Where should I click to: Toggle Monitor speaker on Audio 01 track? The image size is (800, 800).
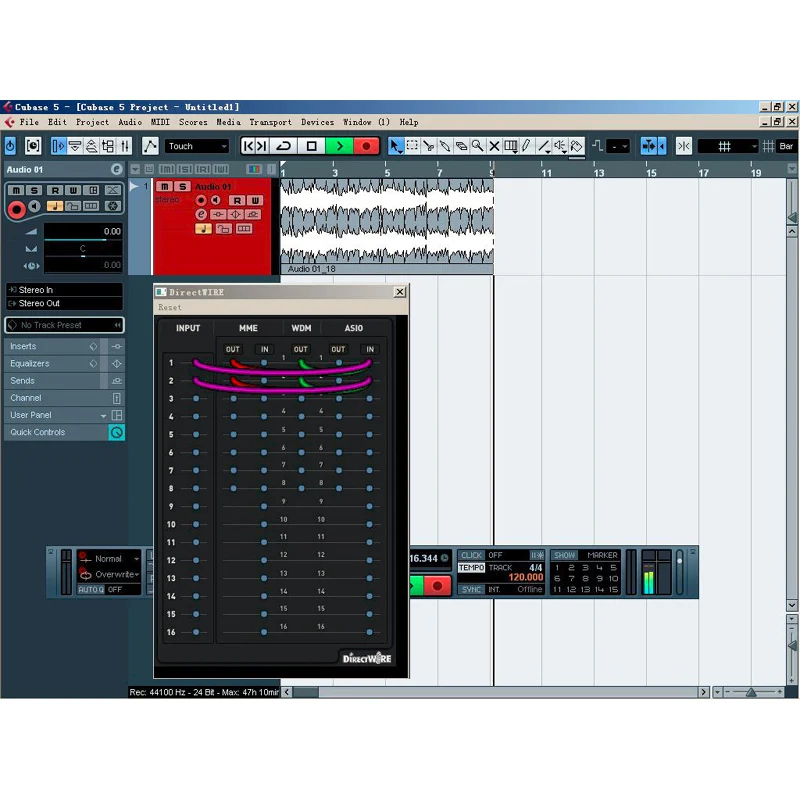point(216,201)
